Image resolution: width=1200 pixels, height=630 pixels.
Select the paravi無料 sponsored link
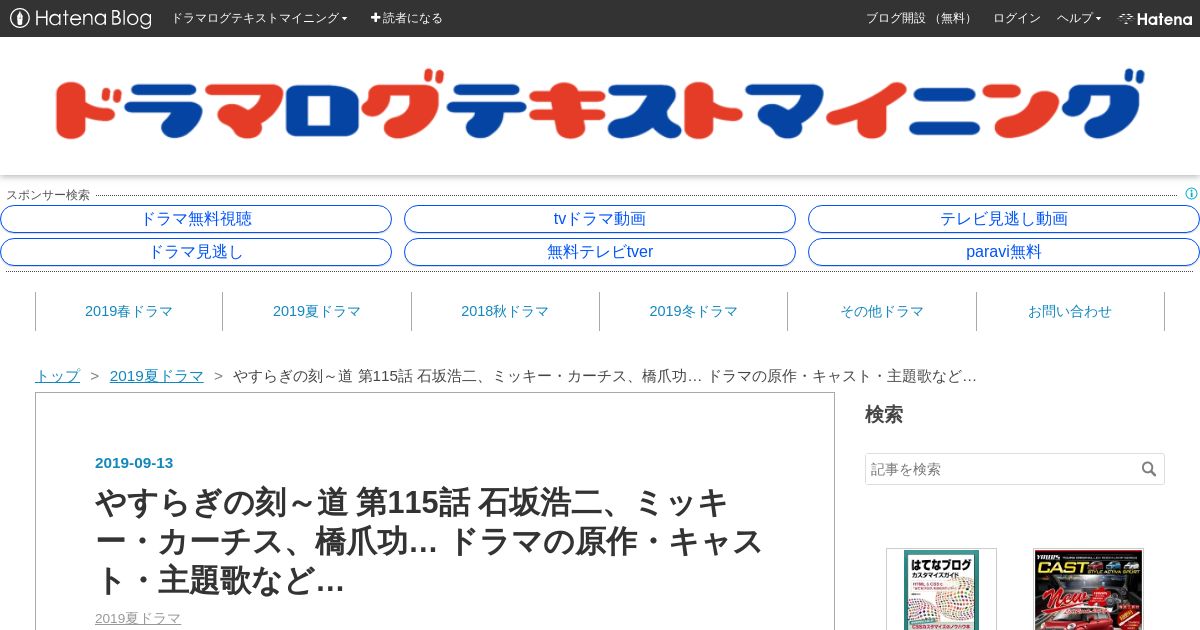tap(1004, 252)
